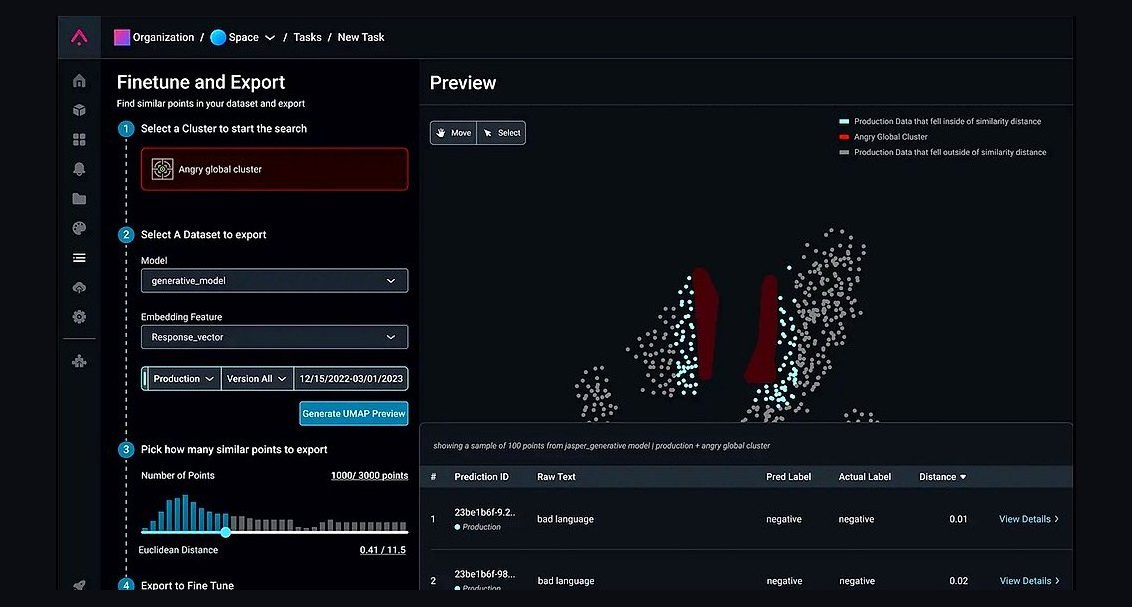
Task: Click New Task in the breadcrumb
Action: [361, 37]
